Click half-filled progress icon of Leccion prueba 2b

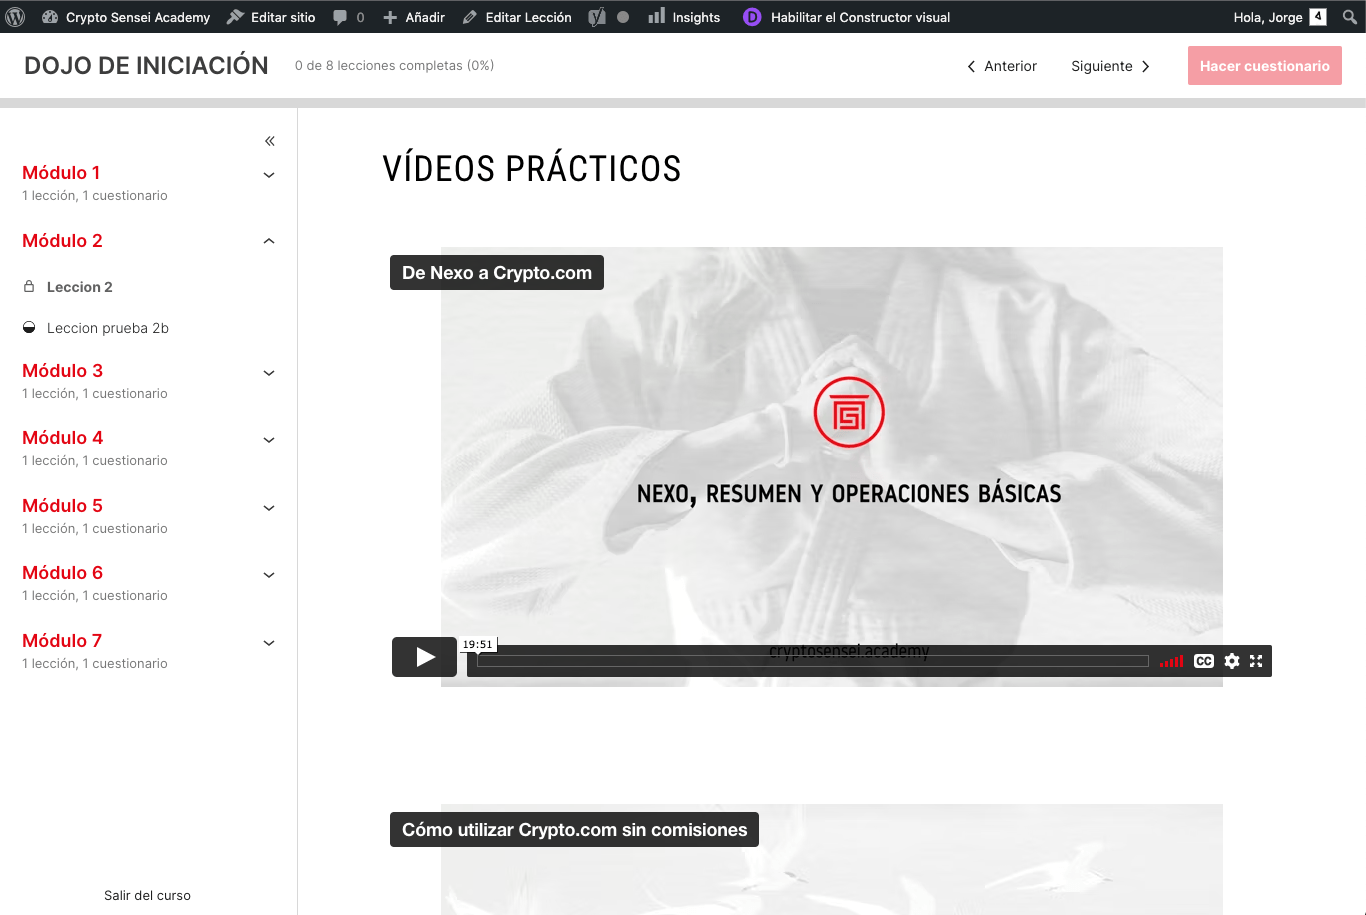(29, 327)
